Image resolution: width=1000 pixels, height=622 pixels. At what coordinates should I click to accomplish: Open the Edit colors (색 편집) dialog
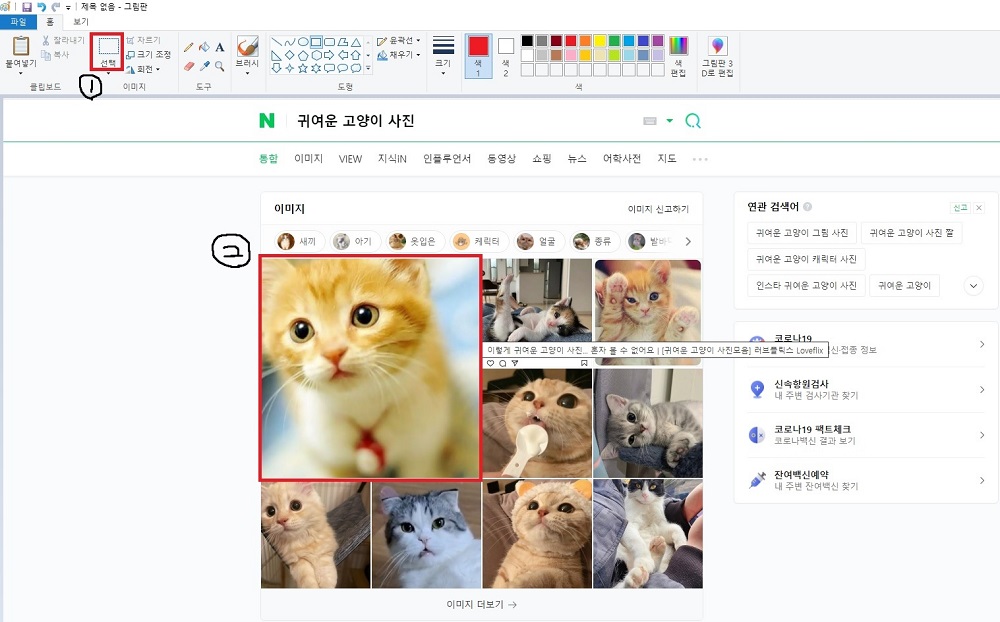point(679,52)
